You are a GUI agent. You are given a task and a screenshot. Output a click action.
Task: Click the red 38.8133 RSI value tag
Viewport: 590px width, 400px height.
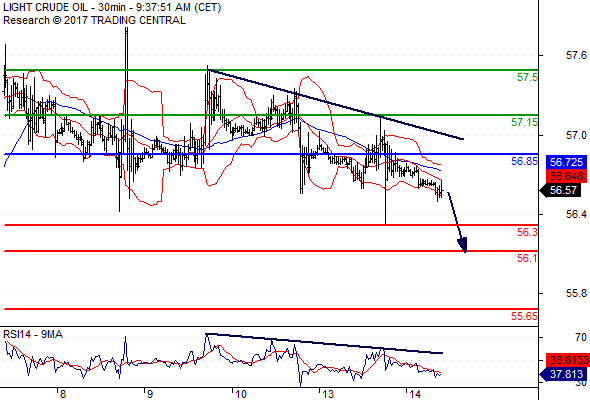pyautogui.click(x=568, y=360)
